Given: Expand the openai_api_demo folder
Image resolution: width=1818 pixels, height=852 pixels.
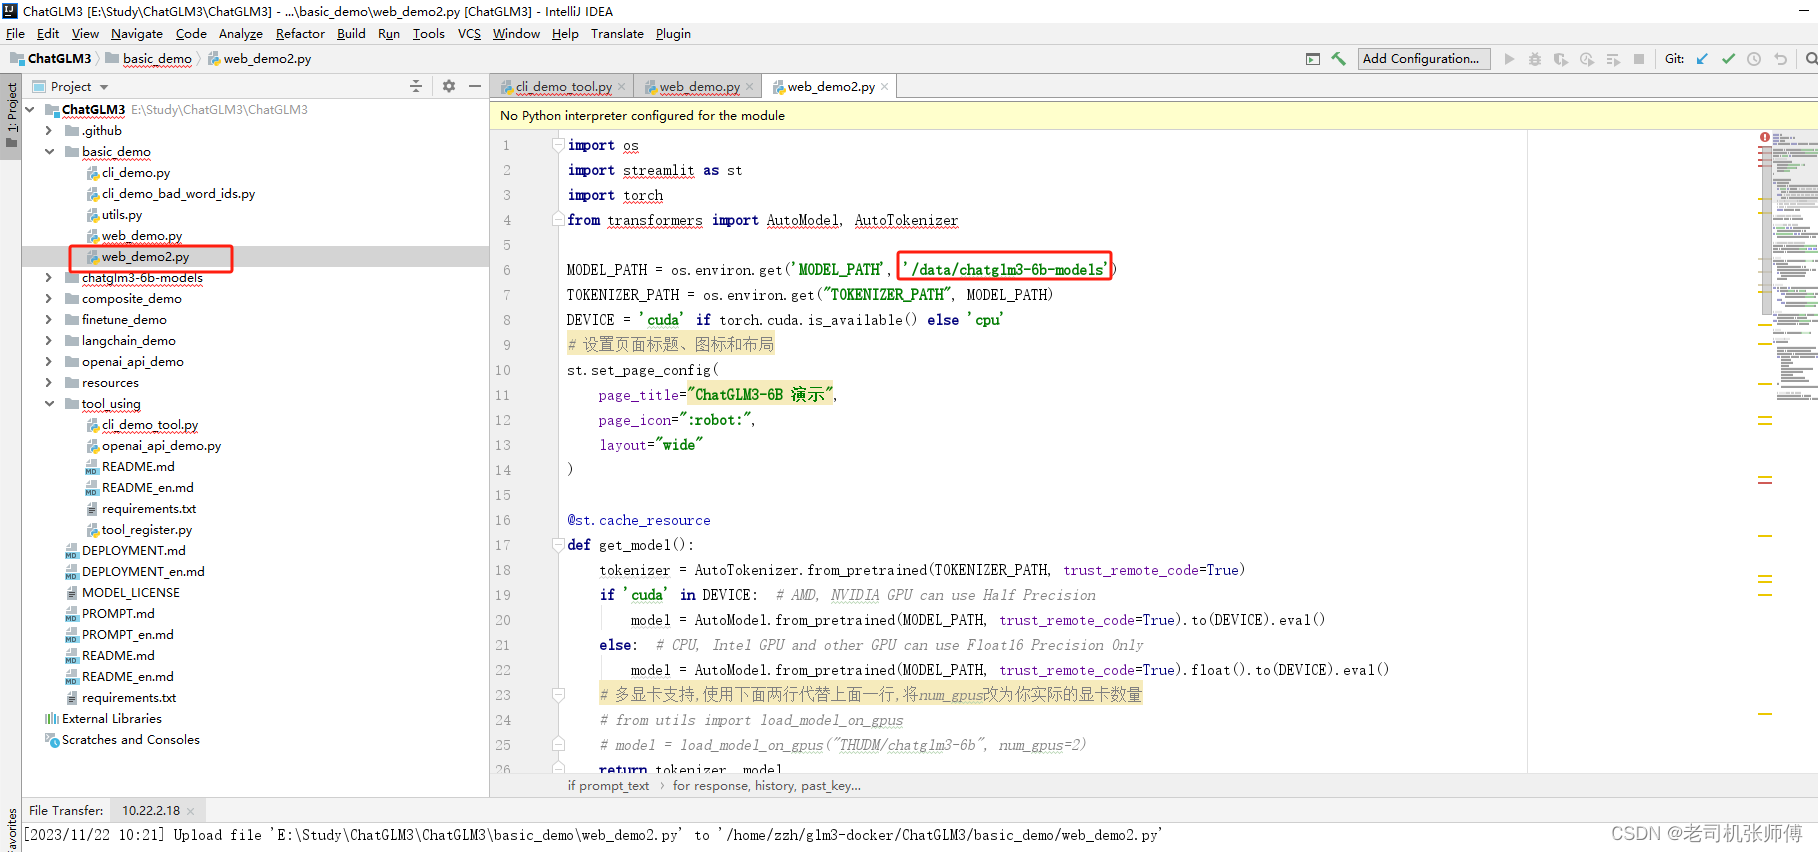Looking at the screenshot, I should coord(49,362).
